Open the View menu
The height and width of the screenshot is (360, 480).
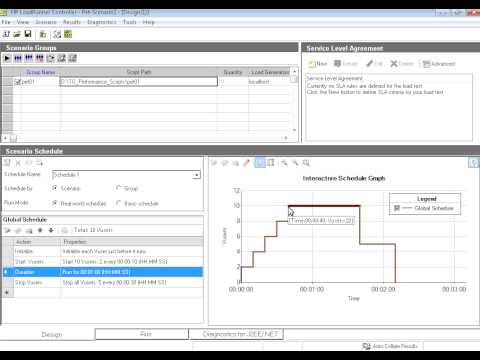(23, 22)
